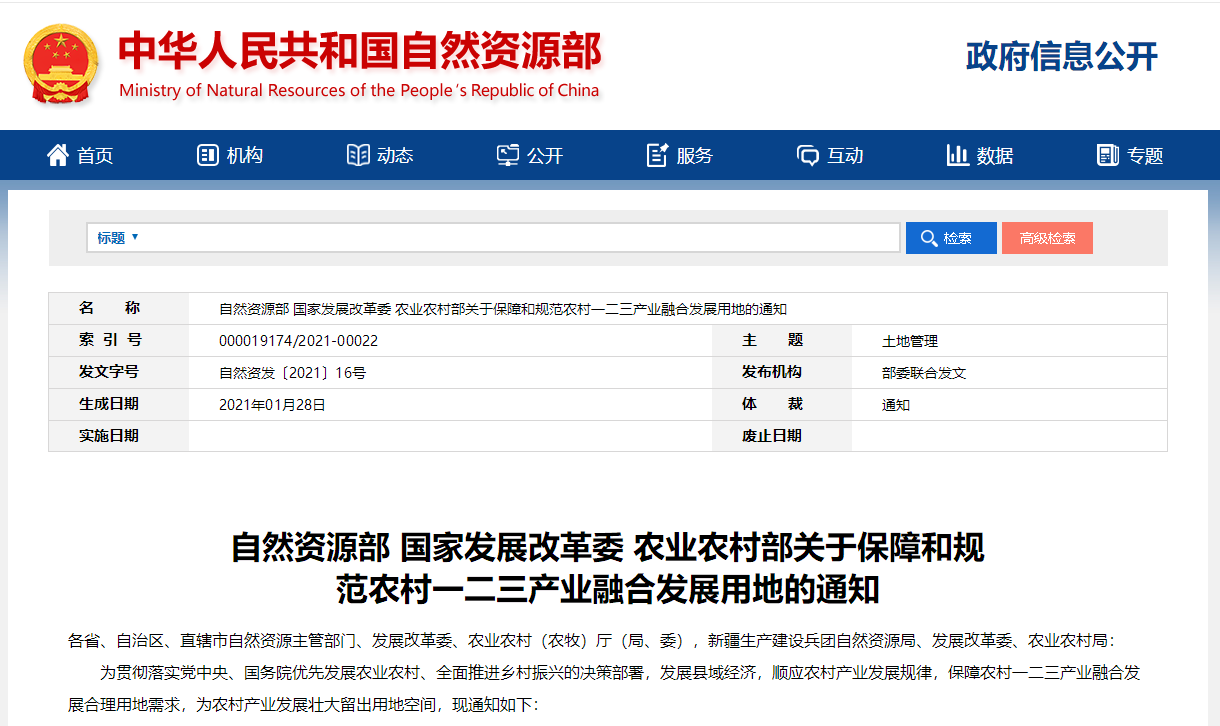Click the 动态 open-book icon
Screen dimensions: 1220x726
pos(358,155)
